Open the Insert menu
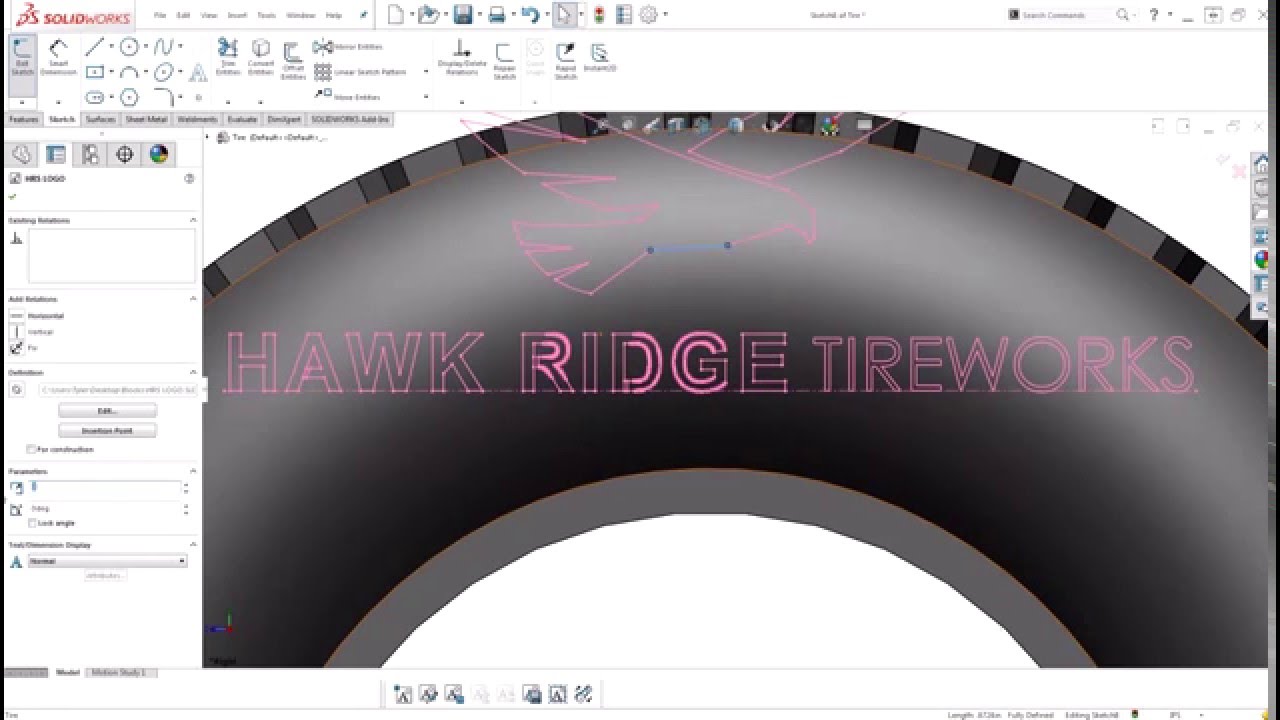Image resolution: width=1280 pixels, height=720 pixels. tap(237, 15)
